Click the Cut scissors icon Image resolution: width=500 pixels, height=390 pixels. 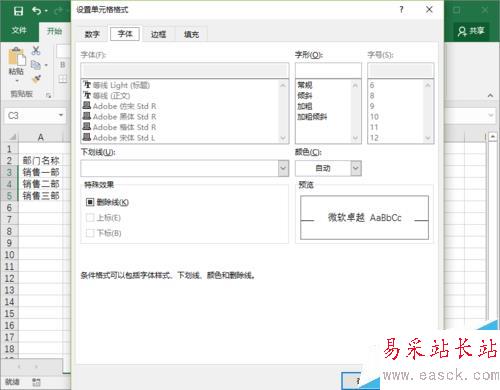click(x=36, y=51)
